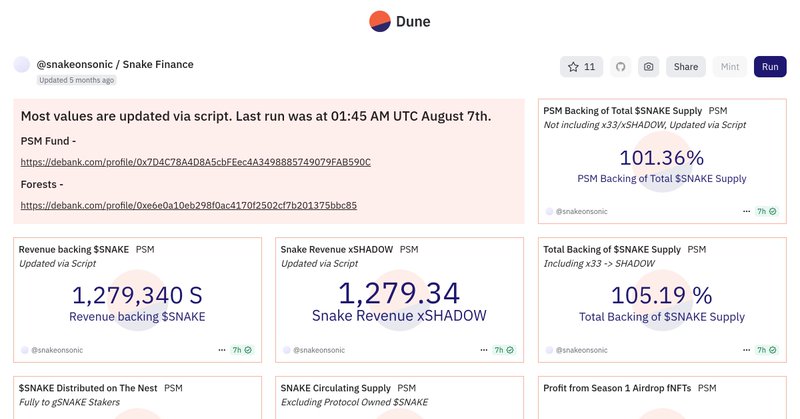Star this dashboard with the star button
The height and width of the screenshot is (419, 800).
click(x=581, y=67)
